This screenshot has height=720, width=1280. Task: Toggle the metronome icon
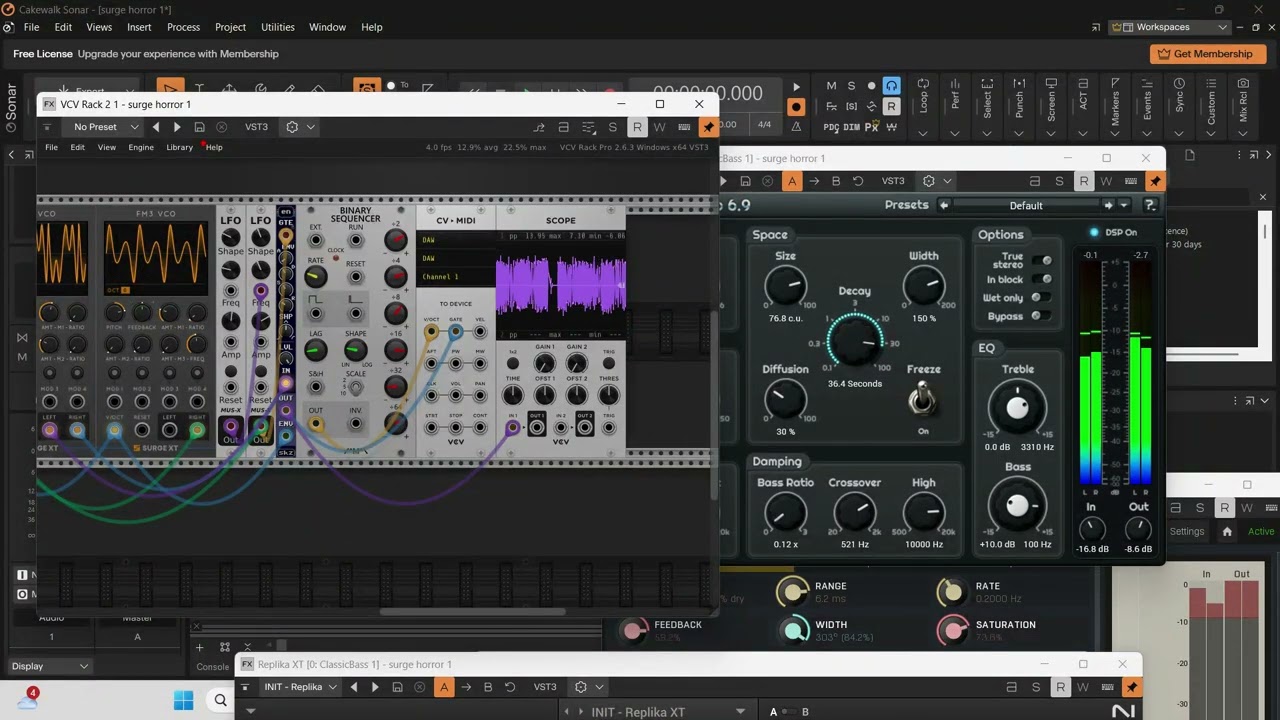point(796,126)
